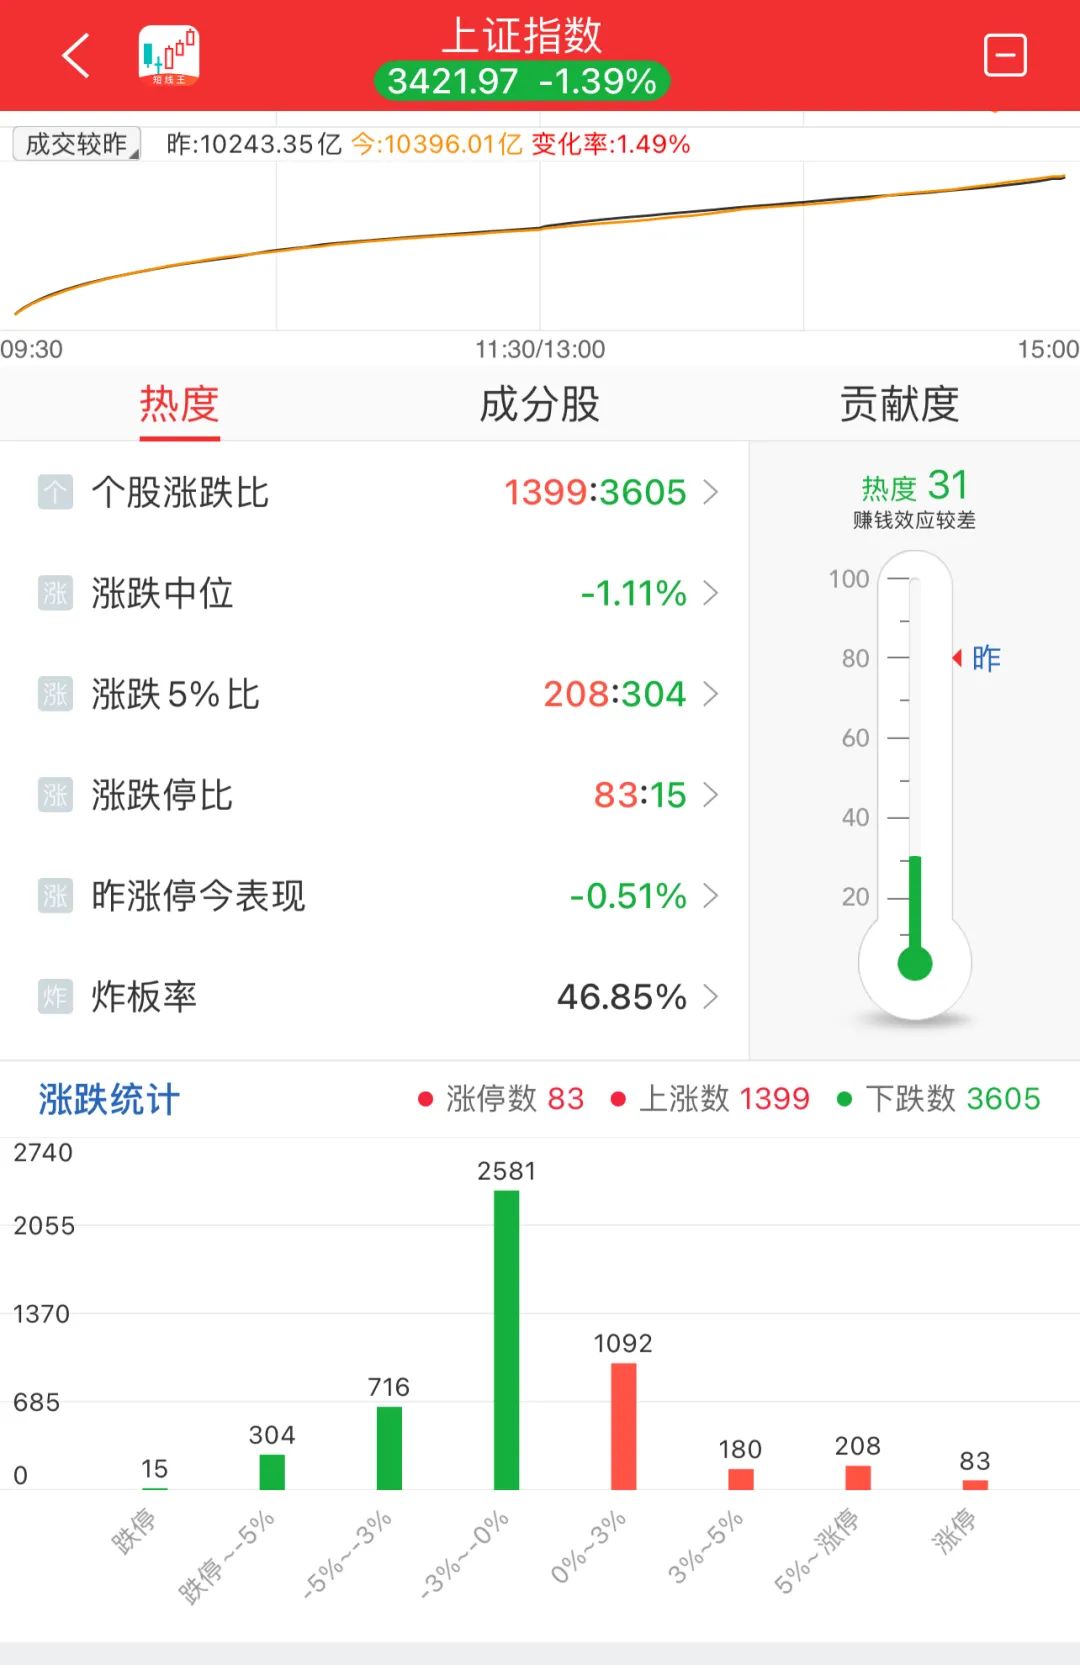Tap the 46.85% value
Viewport: 1080px width, 1665px height.
tap(622, 997)
